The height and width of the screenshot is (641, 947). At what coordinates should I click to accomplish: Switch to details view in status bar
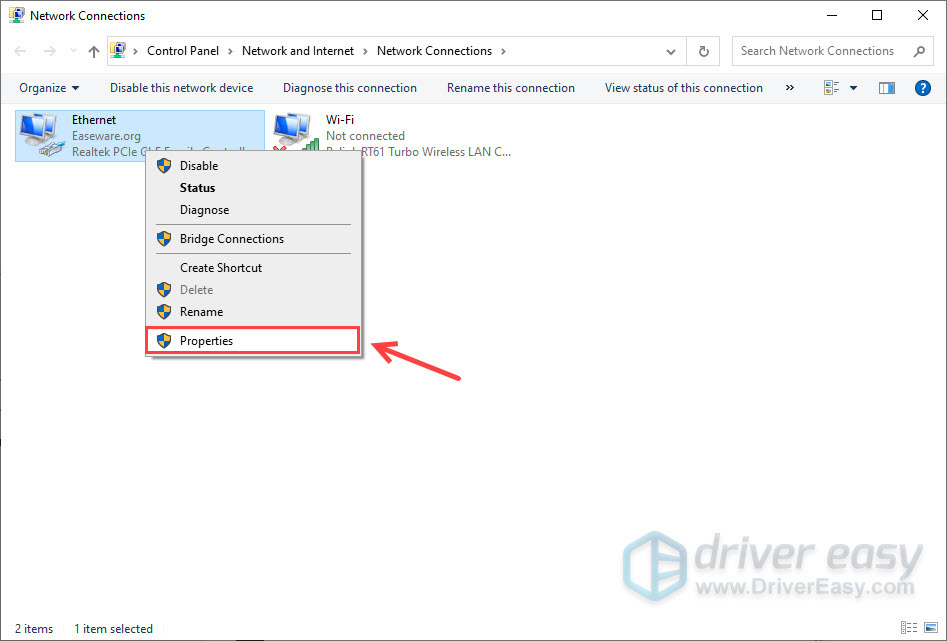pos(908,628)
